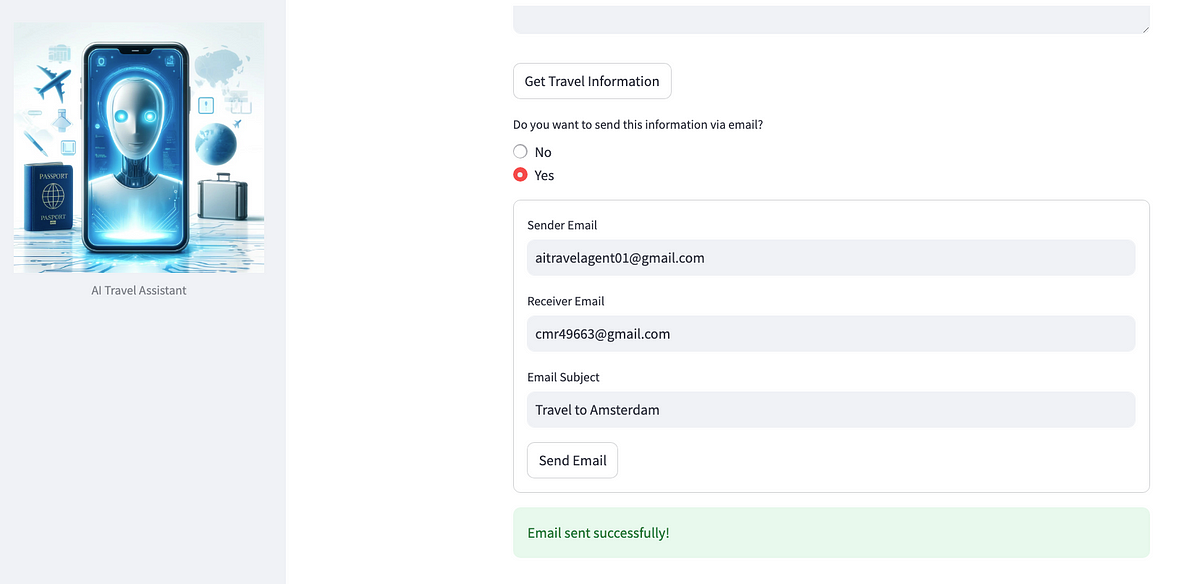The height and width of the screenshot is (584, 1200).
Task: Select the "No" radio option
Action: point(520,152)
